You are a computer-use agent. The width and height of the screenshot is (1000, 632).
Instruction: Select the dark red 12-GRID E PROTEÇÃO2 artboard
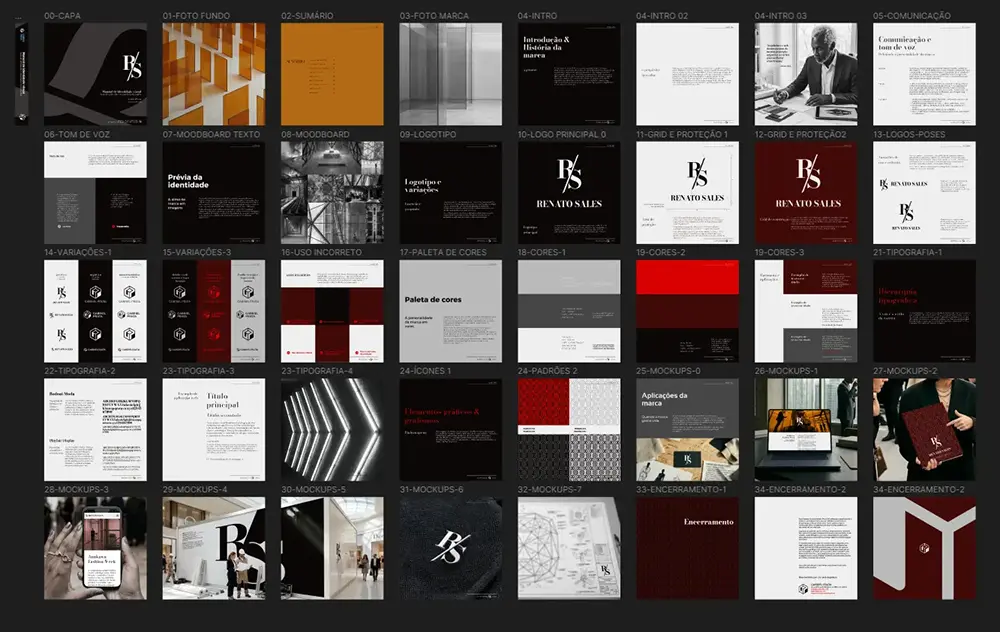coord(806,192)
